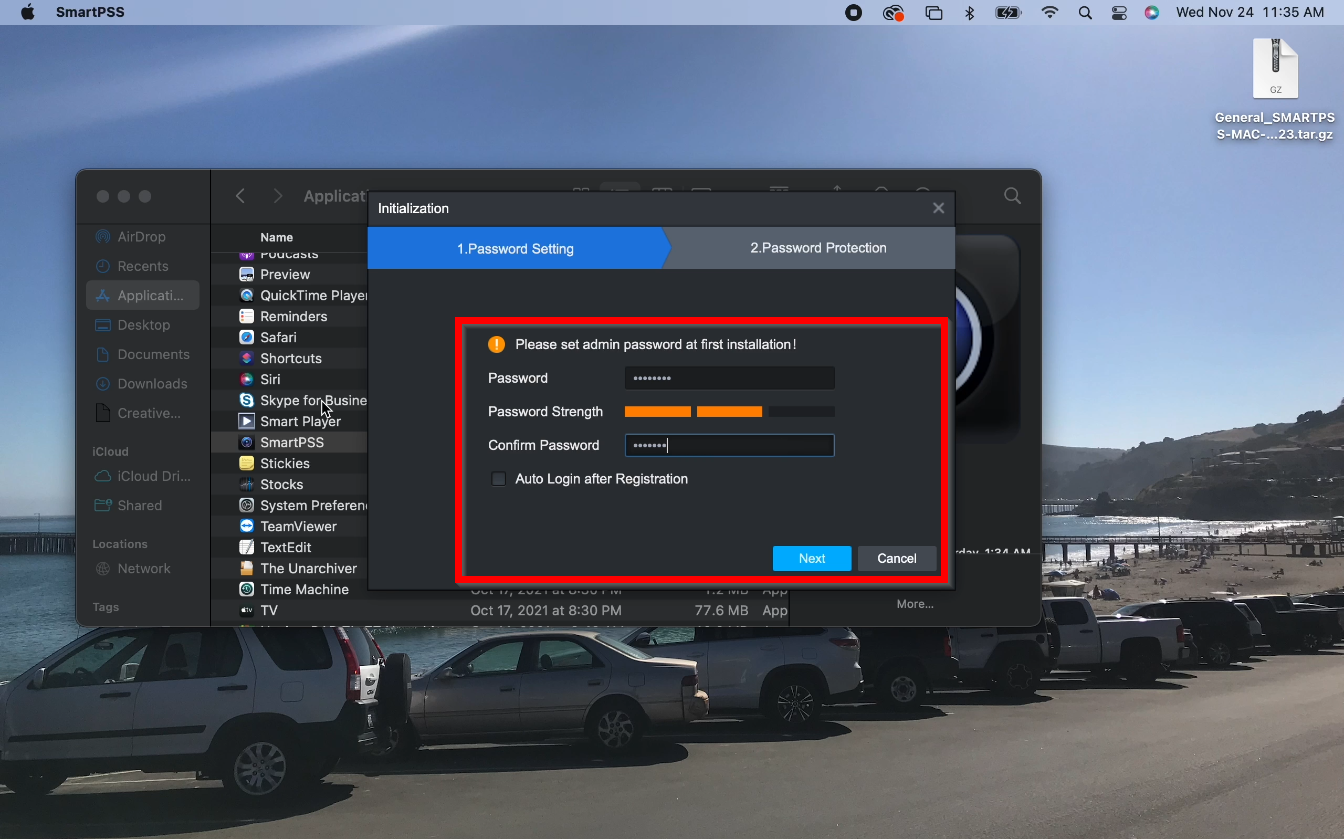Open the Creative... item in the Finder sidebar
The height and width of the screenshot is (839, 1344).
tap(142, 413)
